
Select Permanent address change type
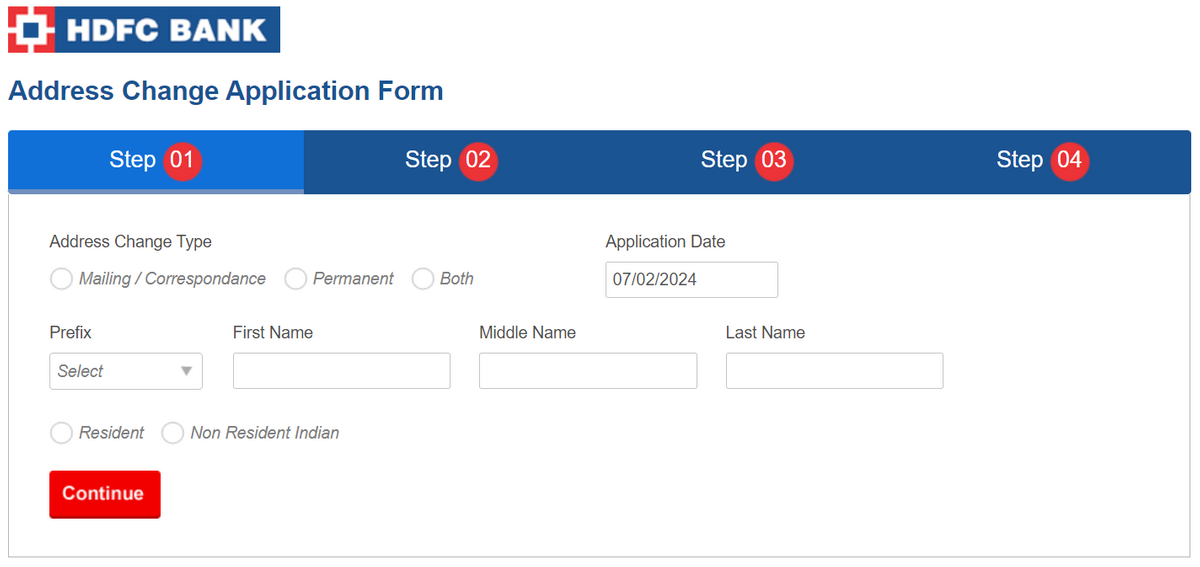click(295, 279)
